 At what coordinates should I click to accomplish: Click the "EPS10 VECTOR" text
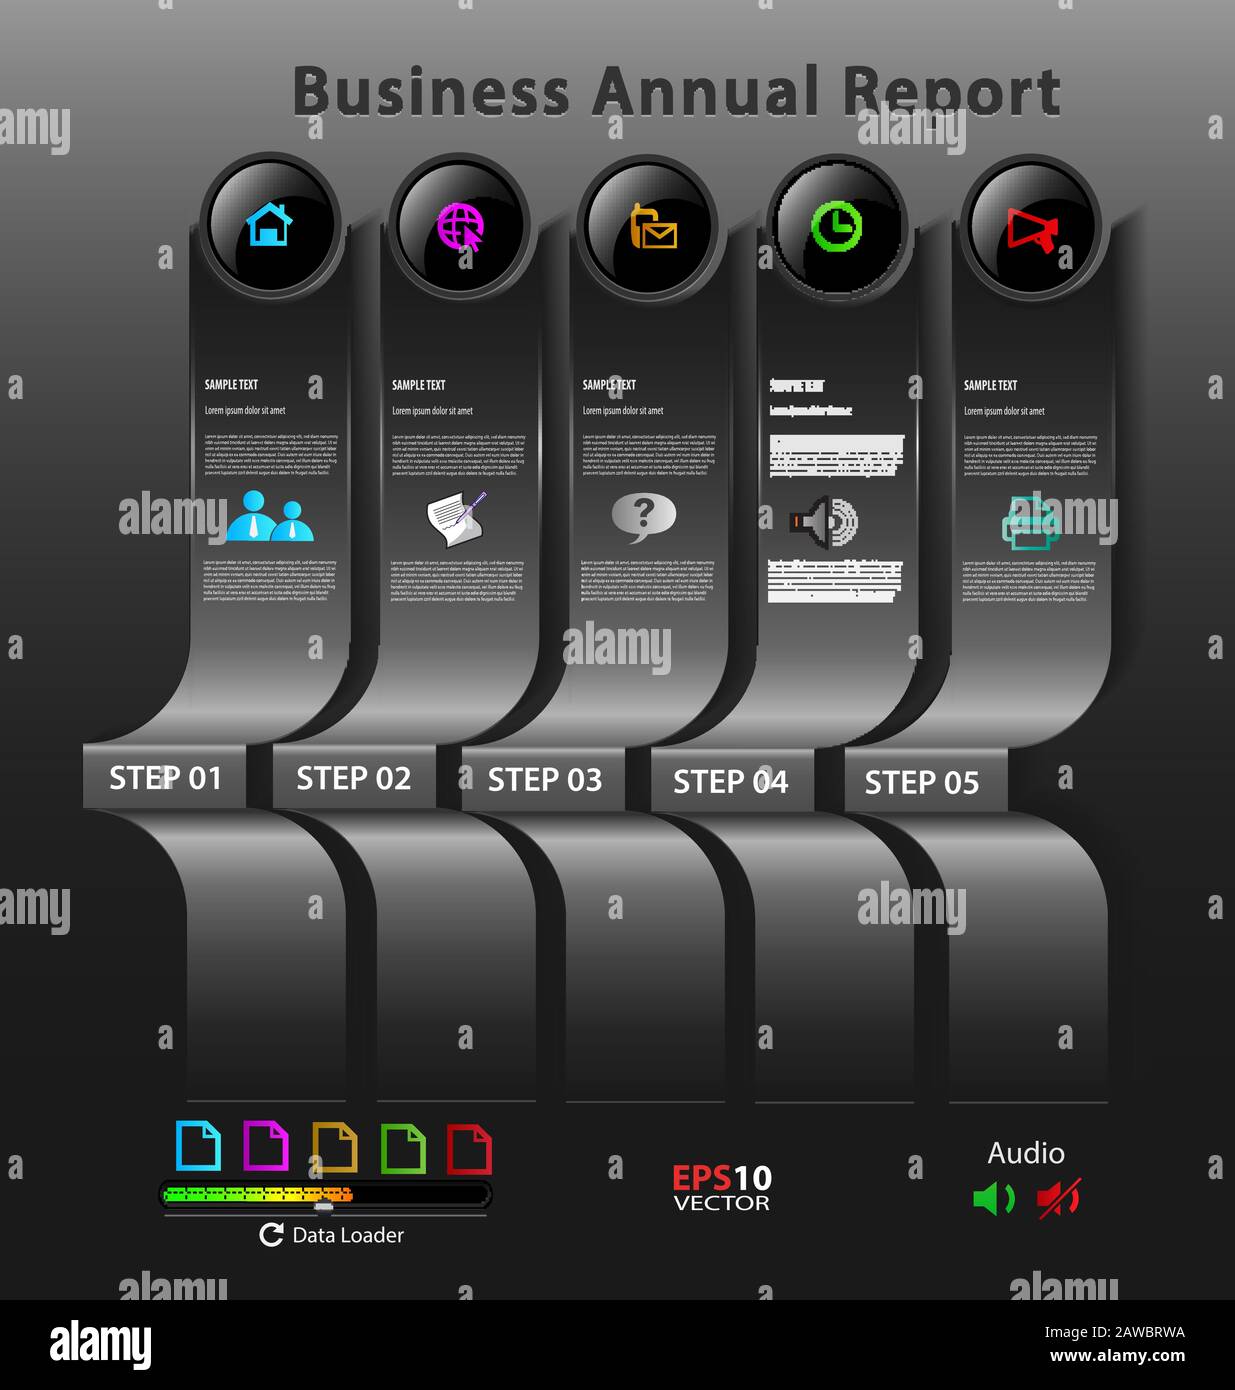[722, 1188]
